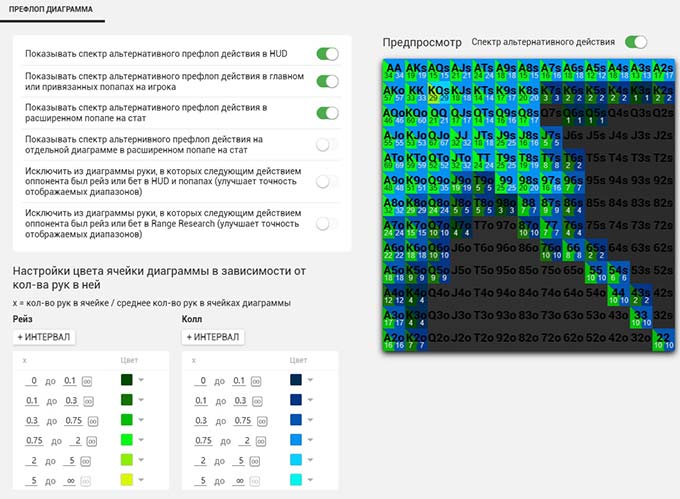Open color dropdown for Raise 0–0.1 interval

(142, 380)
